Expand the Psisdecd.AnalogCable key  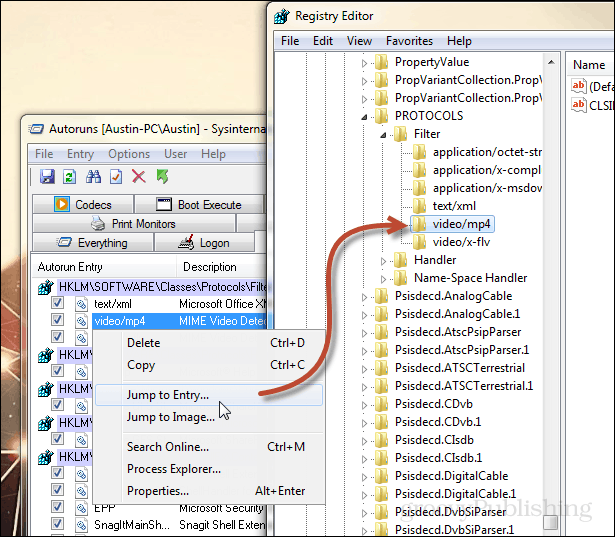coord(364,297)
